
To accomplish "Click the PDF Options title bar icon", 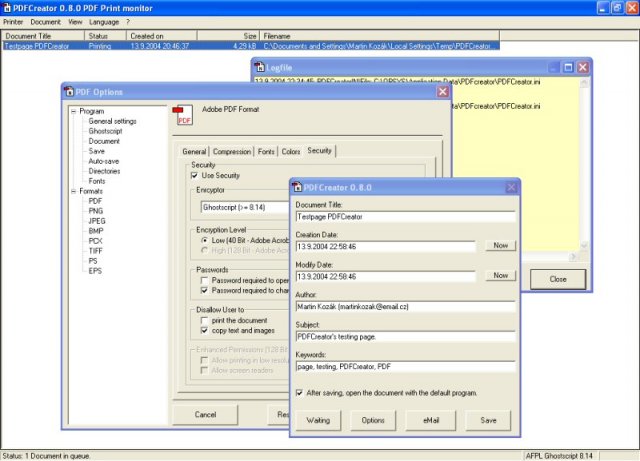I will [69, 91].
